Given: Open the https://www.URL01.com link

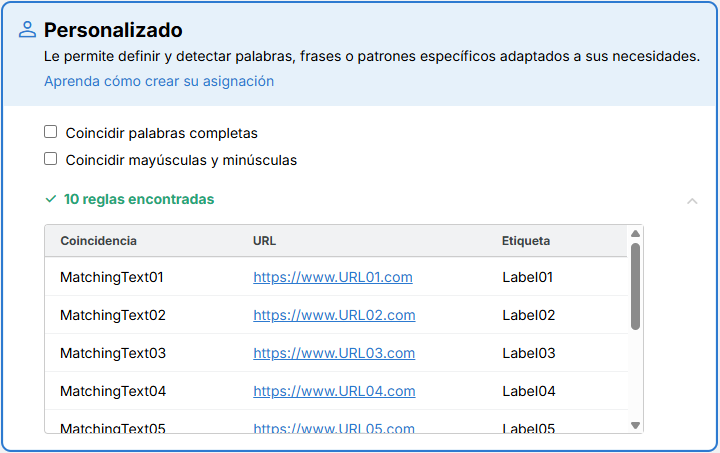Looking at the screenshot, I should pos(333,277).
